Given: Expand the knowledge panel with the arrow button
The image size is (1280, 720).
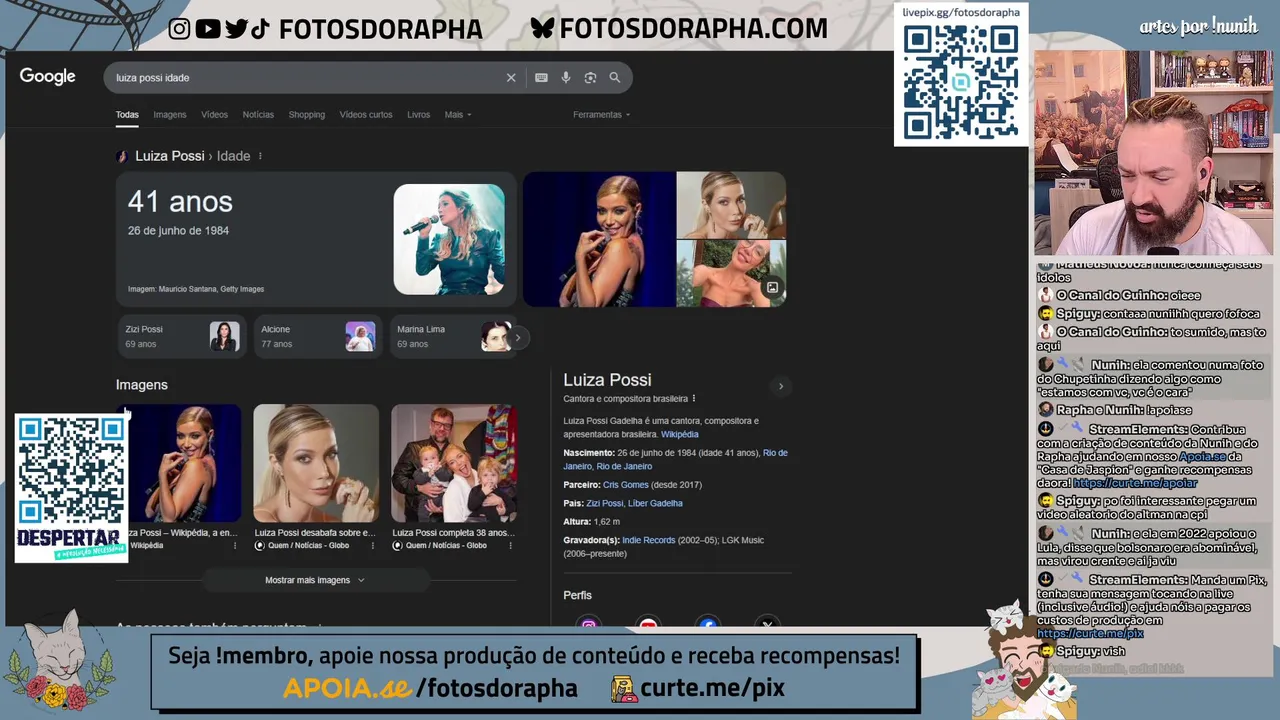Looking at the screenshot, I should coord(781,386).
